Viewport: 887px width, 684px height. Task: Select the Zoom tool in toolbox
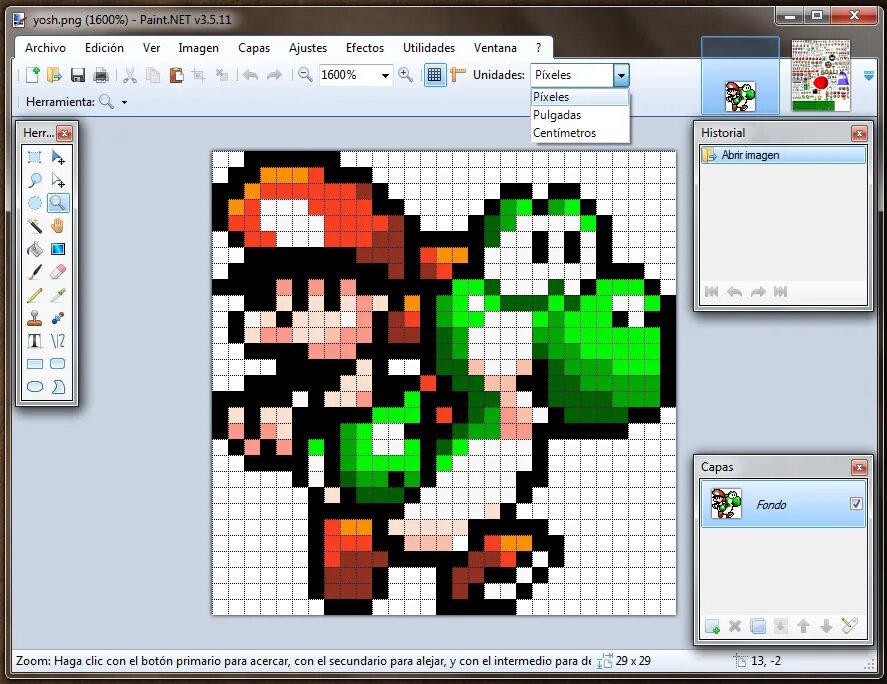click(x=58, y=203)
